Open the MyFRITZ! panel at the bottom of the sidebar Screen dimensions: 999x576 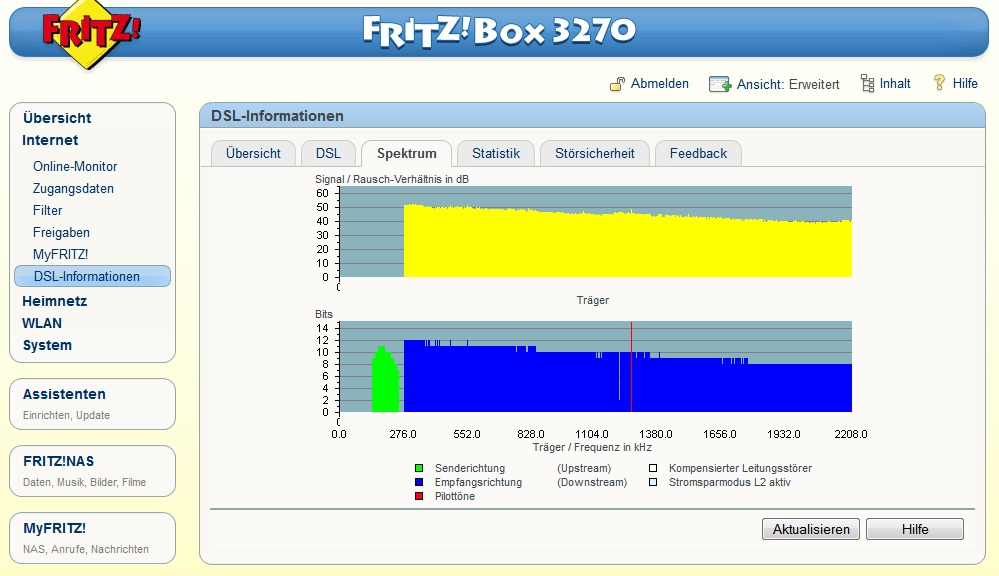92,538
